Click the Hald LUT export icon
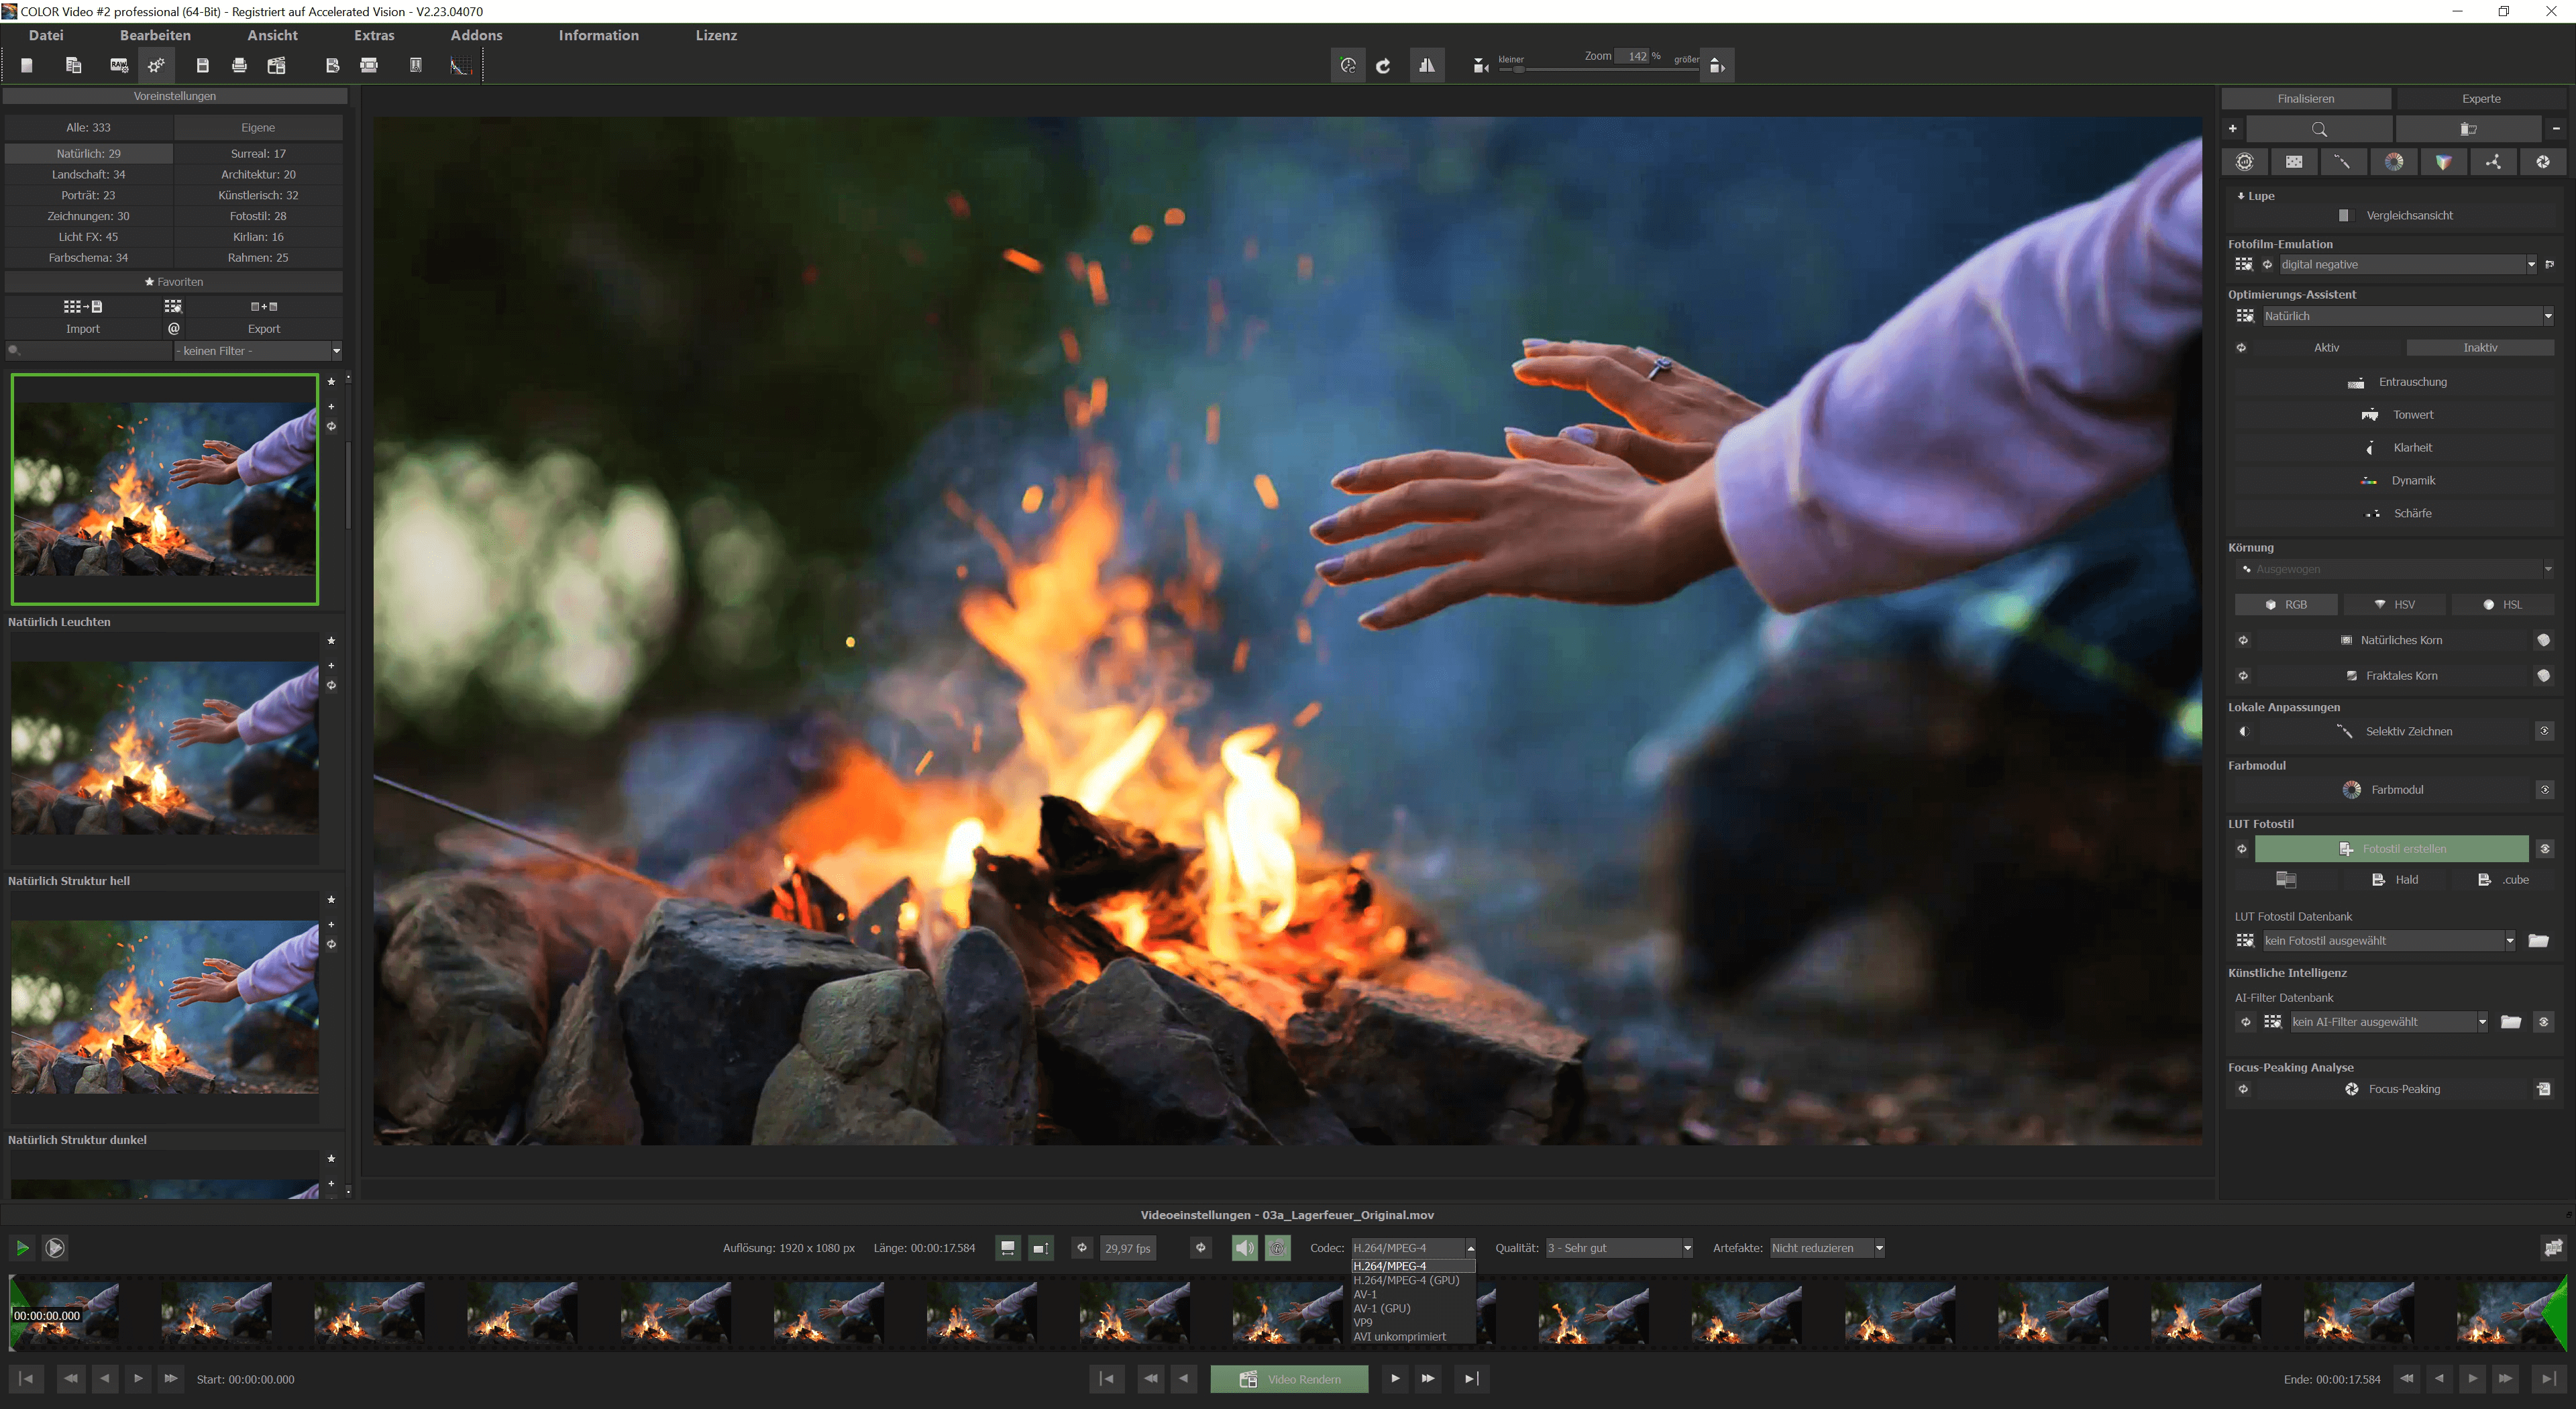The height and width of the screenshot is (1409, 2576). pos(2379,880)
